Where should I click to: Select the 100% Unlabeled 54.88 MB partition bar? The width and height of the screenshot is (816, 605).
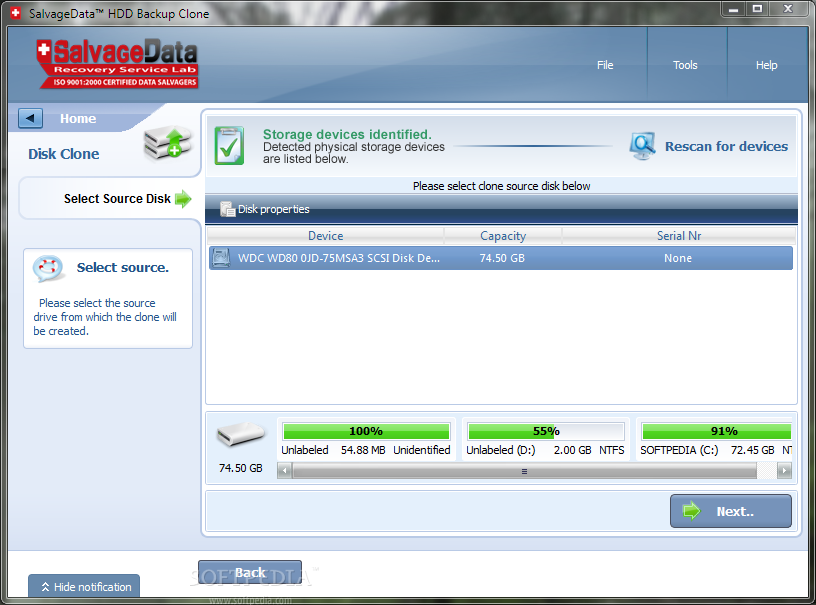click(x=366, y=431)
